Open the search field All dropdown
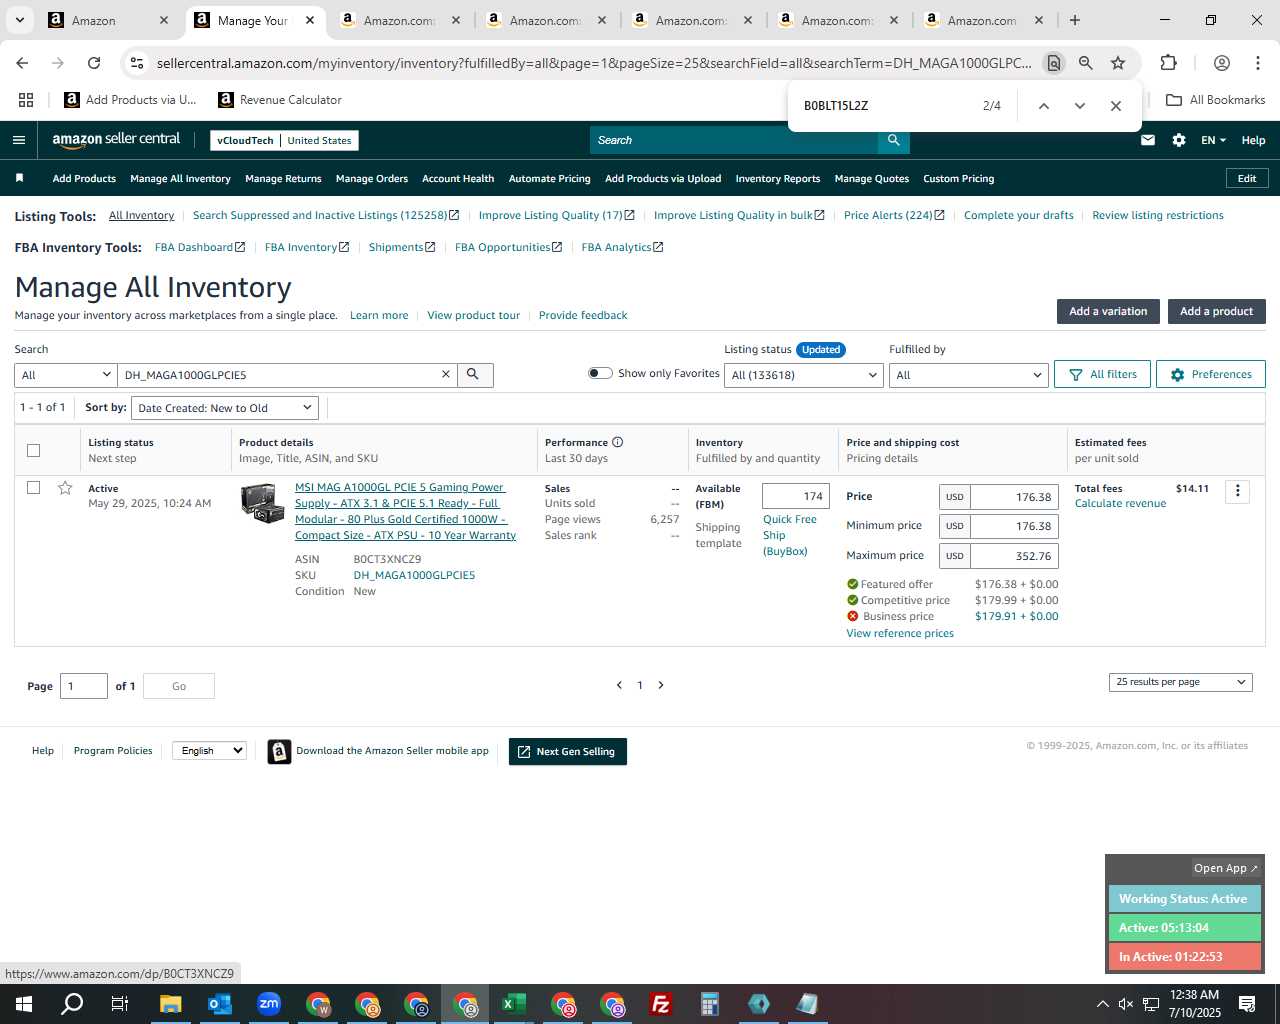 [66, 375]
